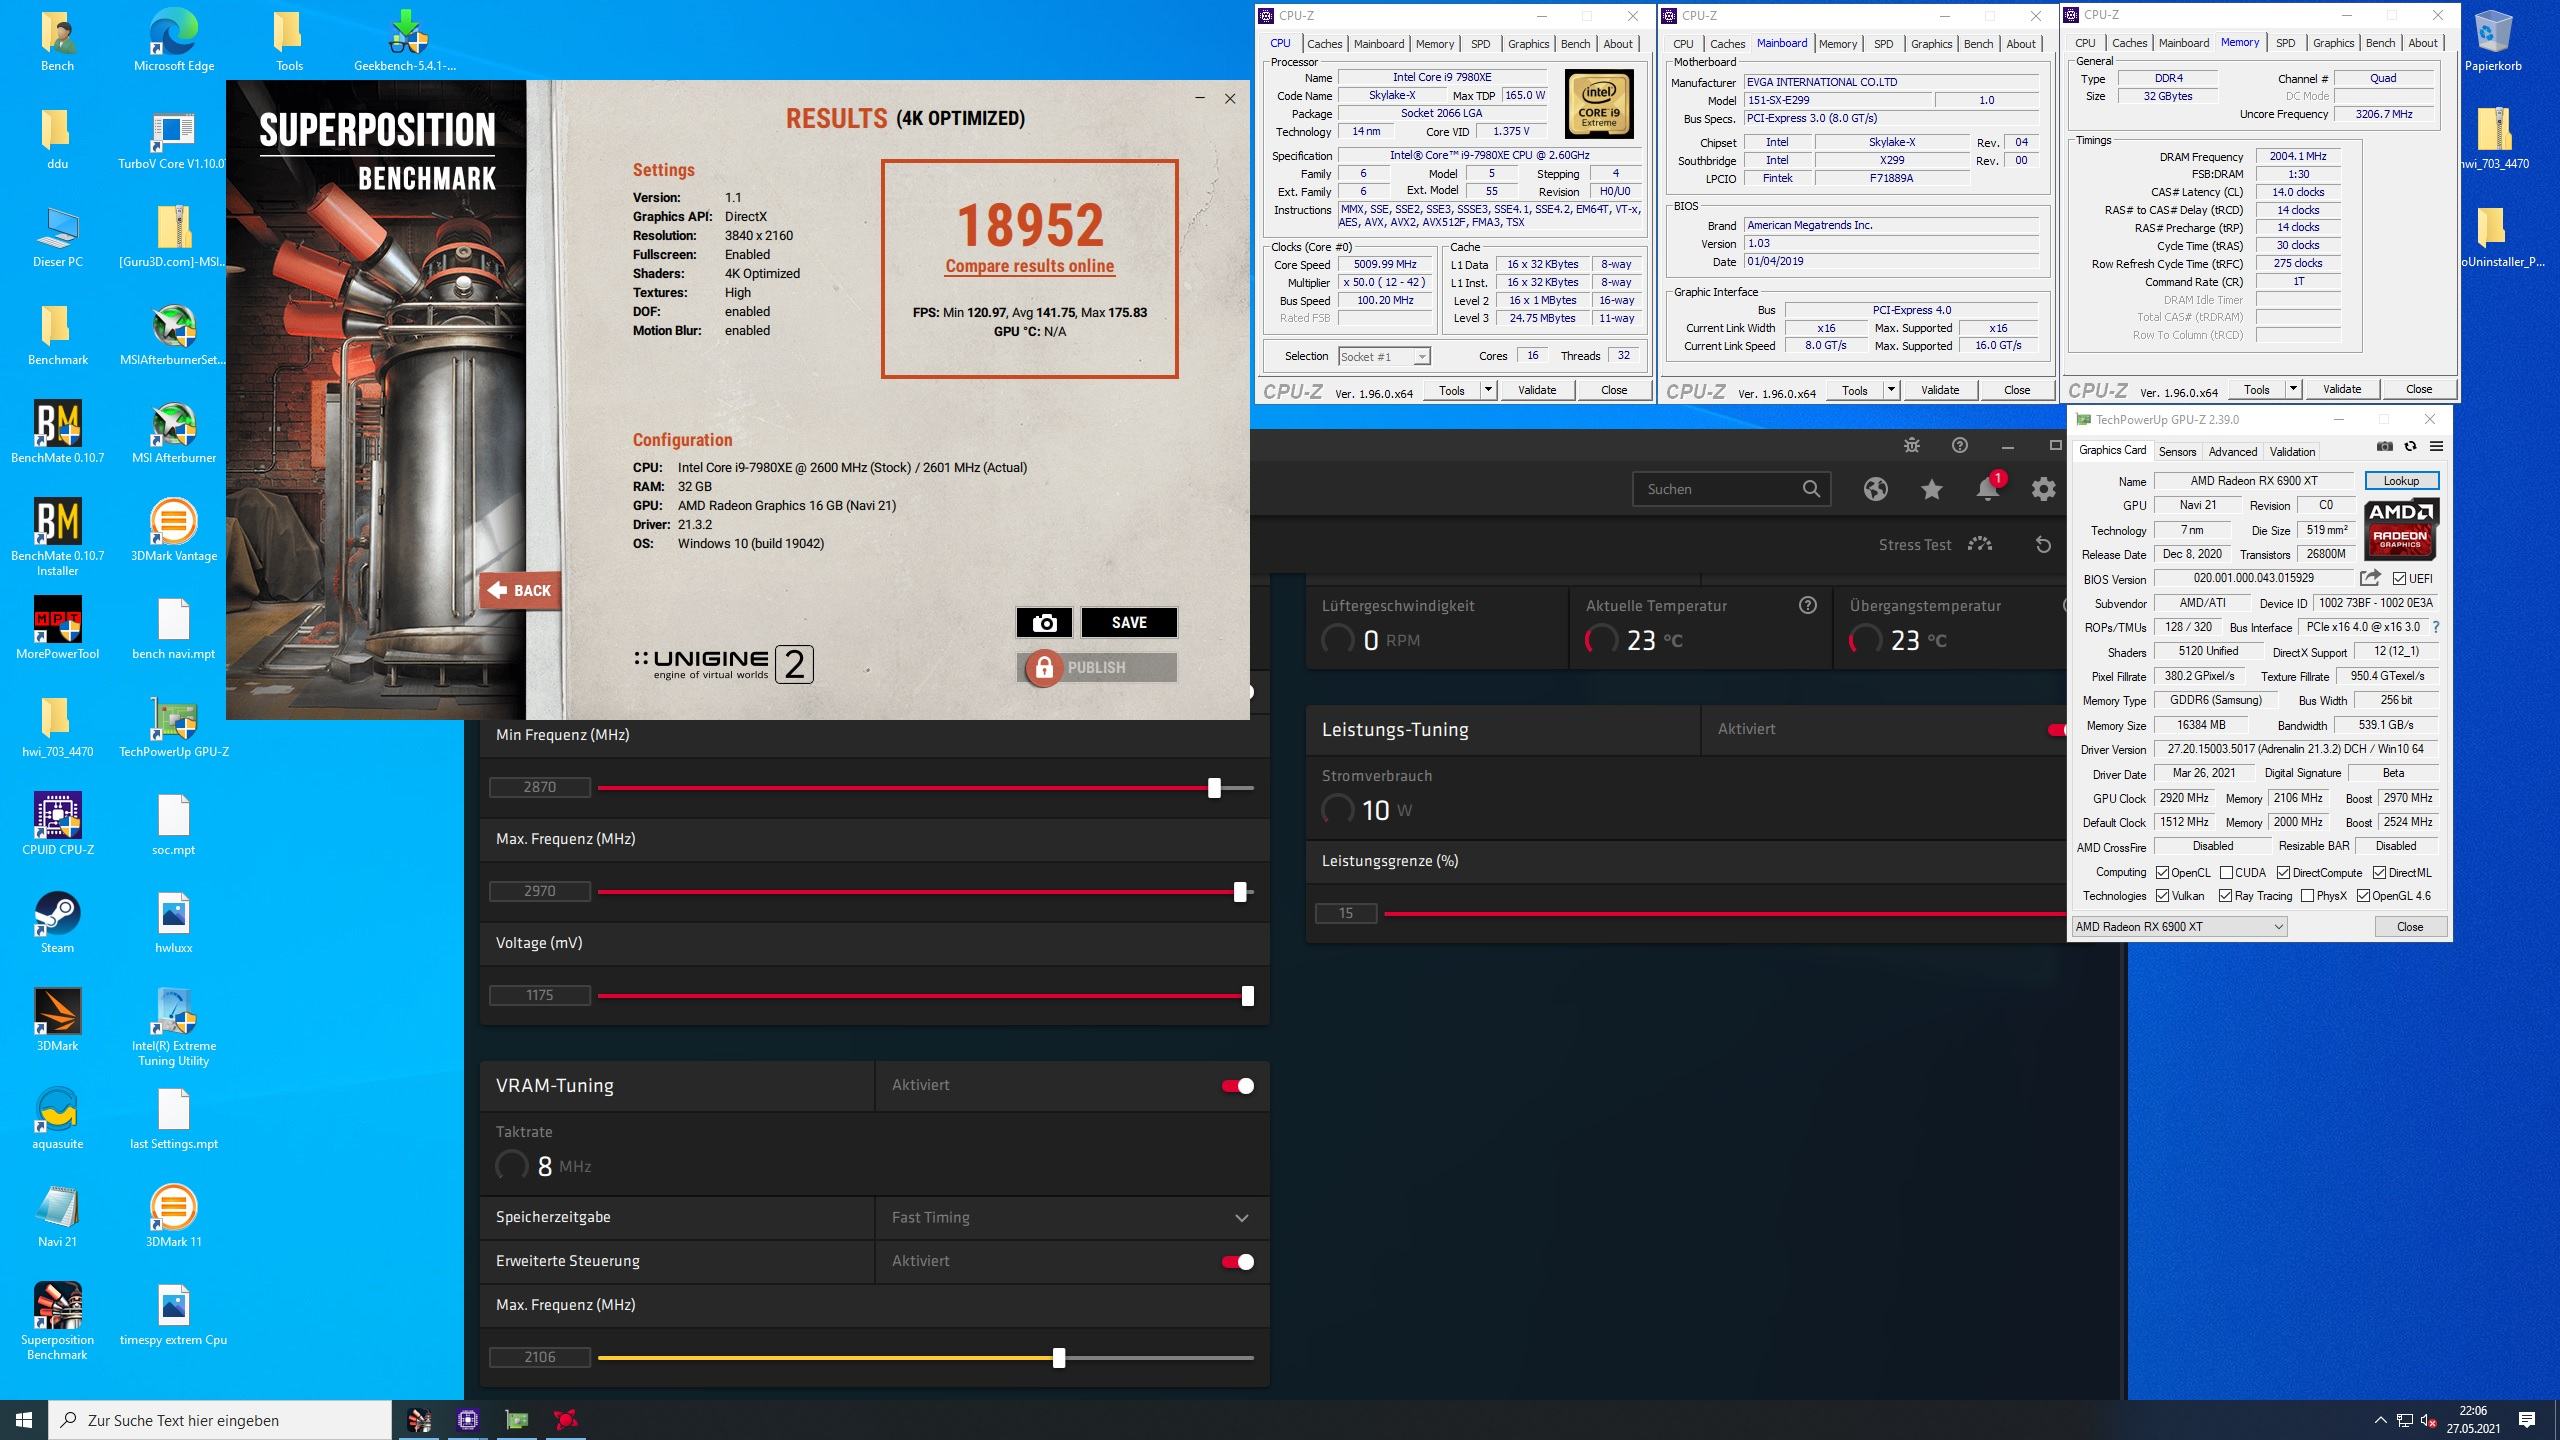
Task: Open Radeon Software help question-mark icon
Action: (x=1960, y=445)
